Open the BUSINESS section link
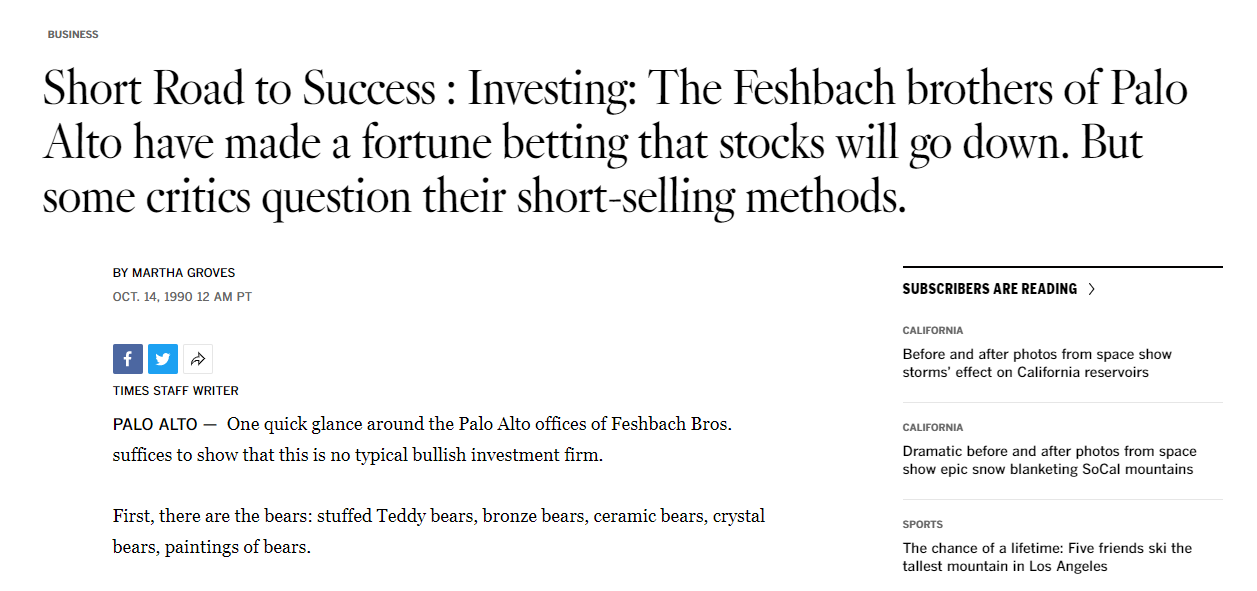 click(73, 34)
